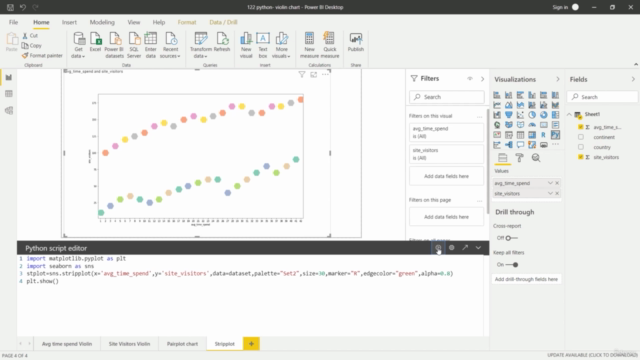
Task: Collapse the Filters pane
Action: coord(482,79)
